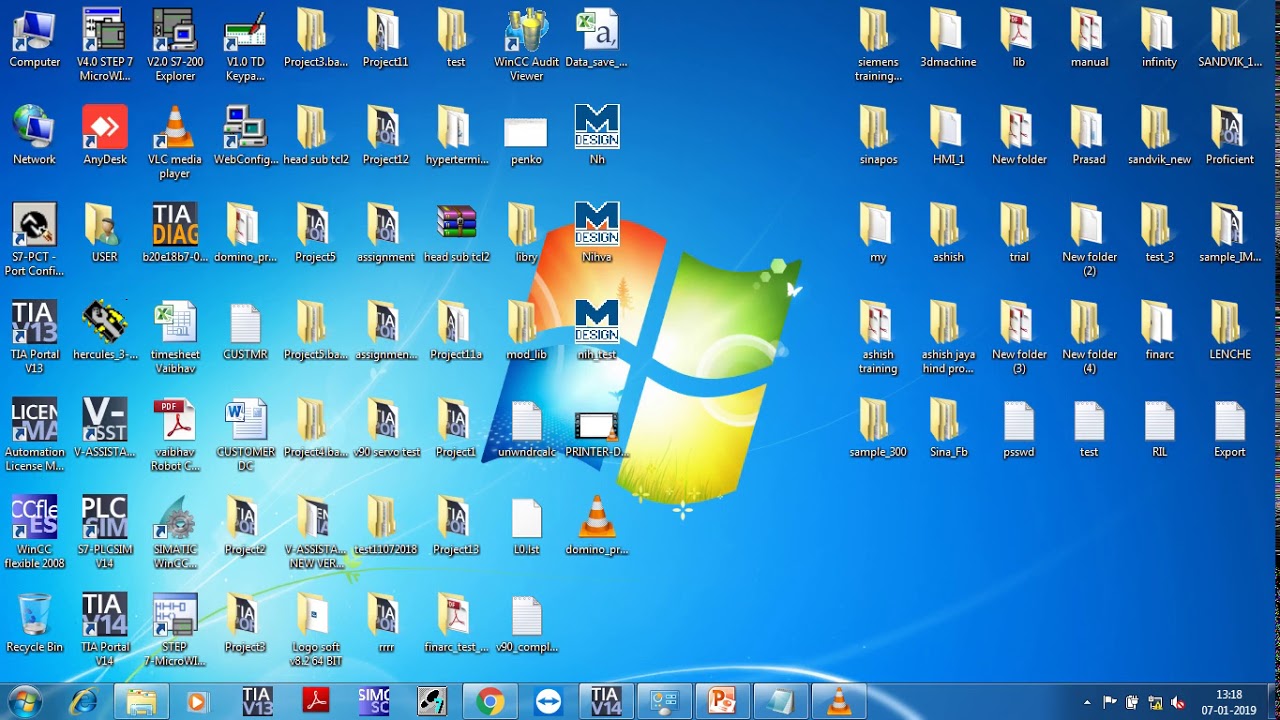Select the SANDVIK_1 folder
1280x720 pixels.
click(x=1230, y=40)
